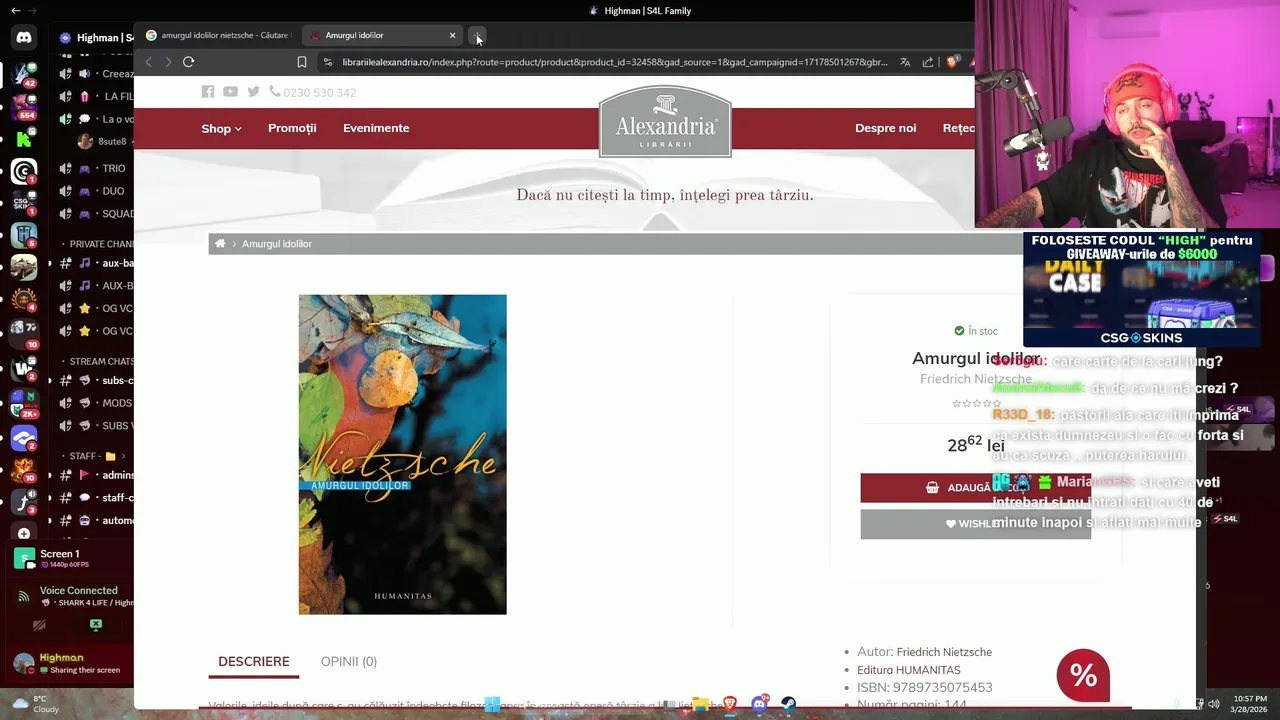Open site settings icon beside the URL
Image resolution: width=1280 pixels, height=720 pixels.
click(327, 62)
